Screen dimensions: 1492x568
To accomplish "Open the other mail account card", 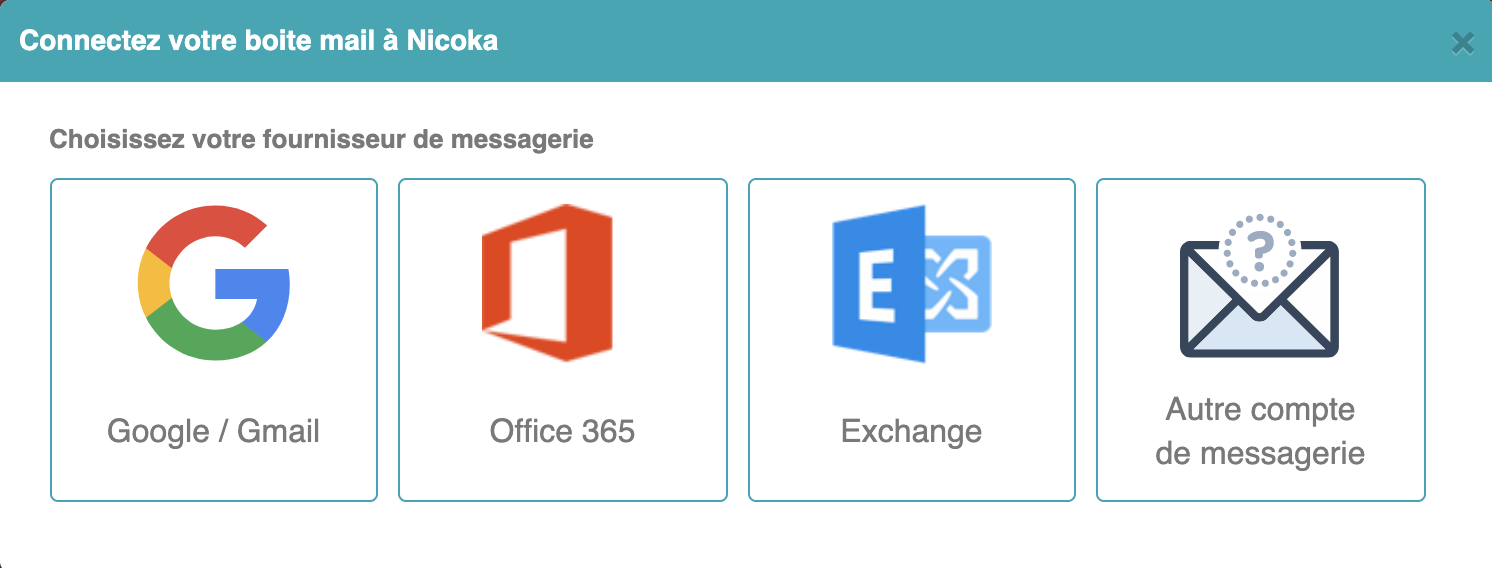I will coord(1261,340).
